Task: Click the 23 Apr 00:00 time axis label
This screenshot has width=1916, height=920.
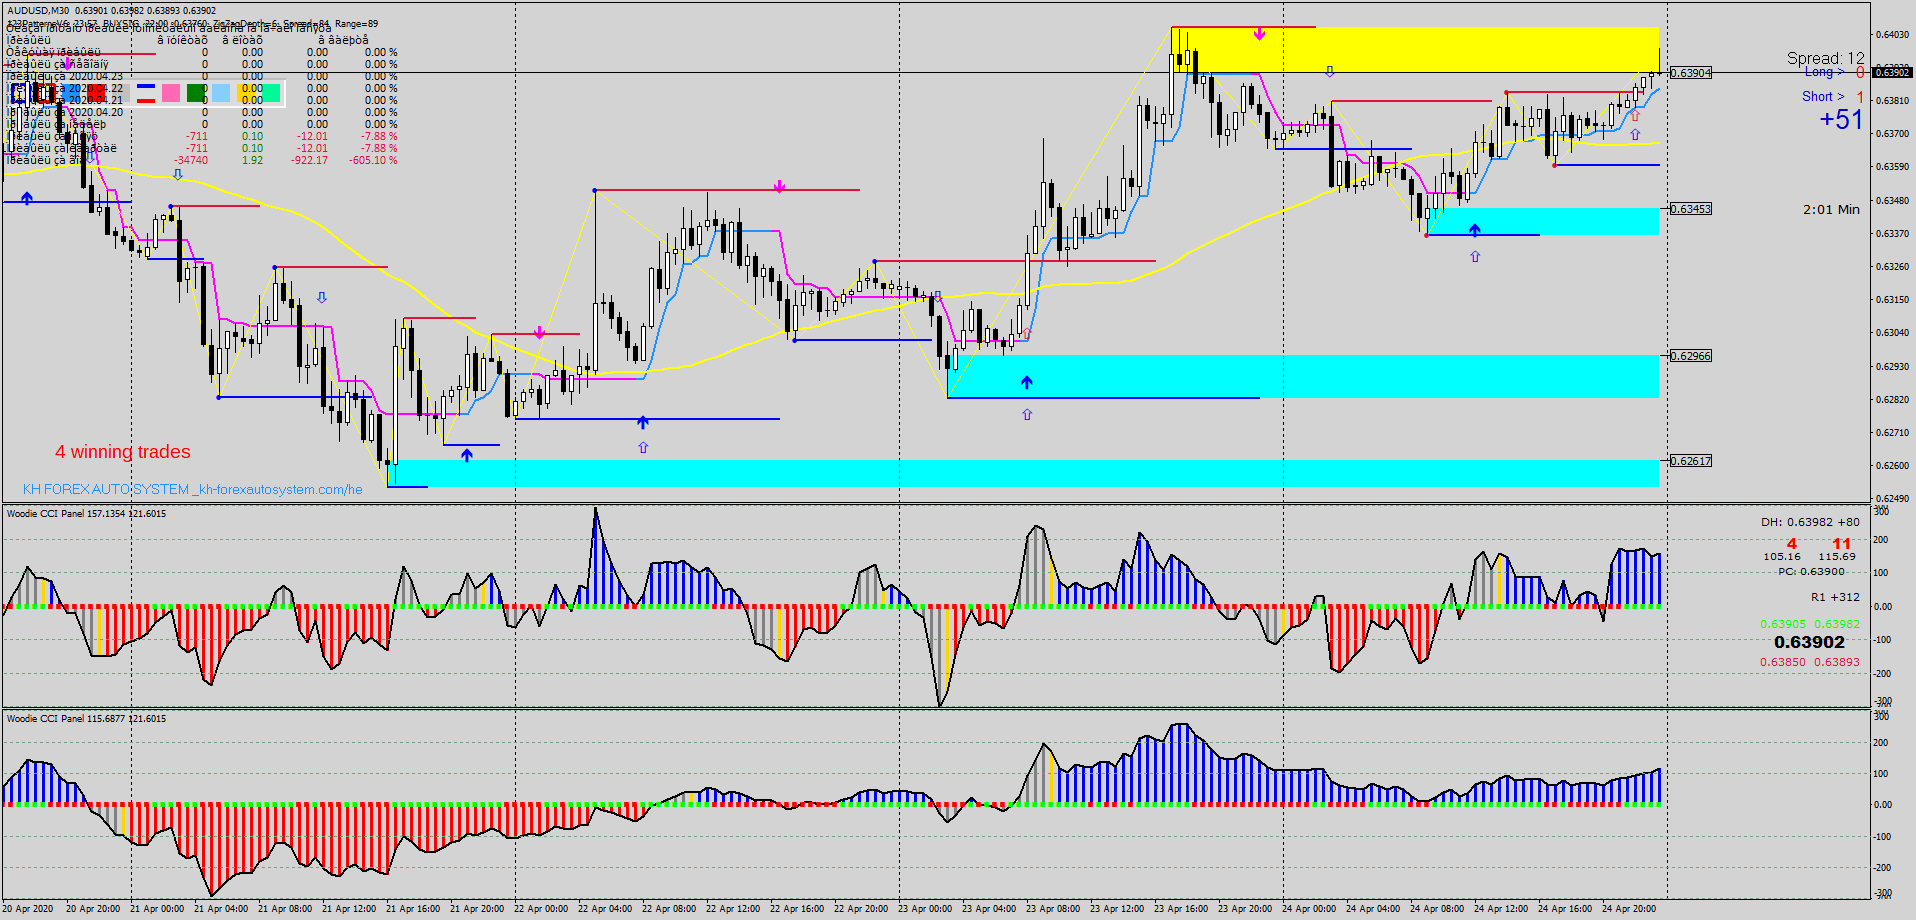Action: (924, 909)
